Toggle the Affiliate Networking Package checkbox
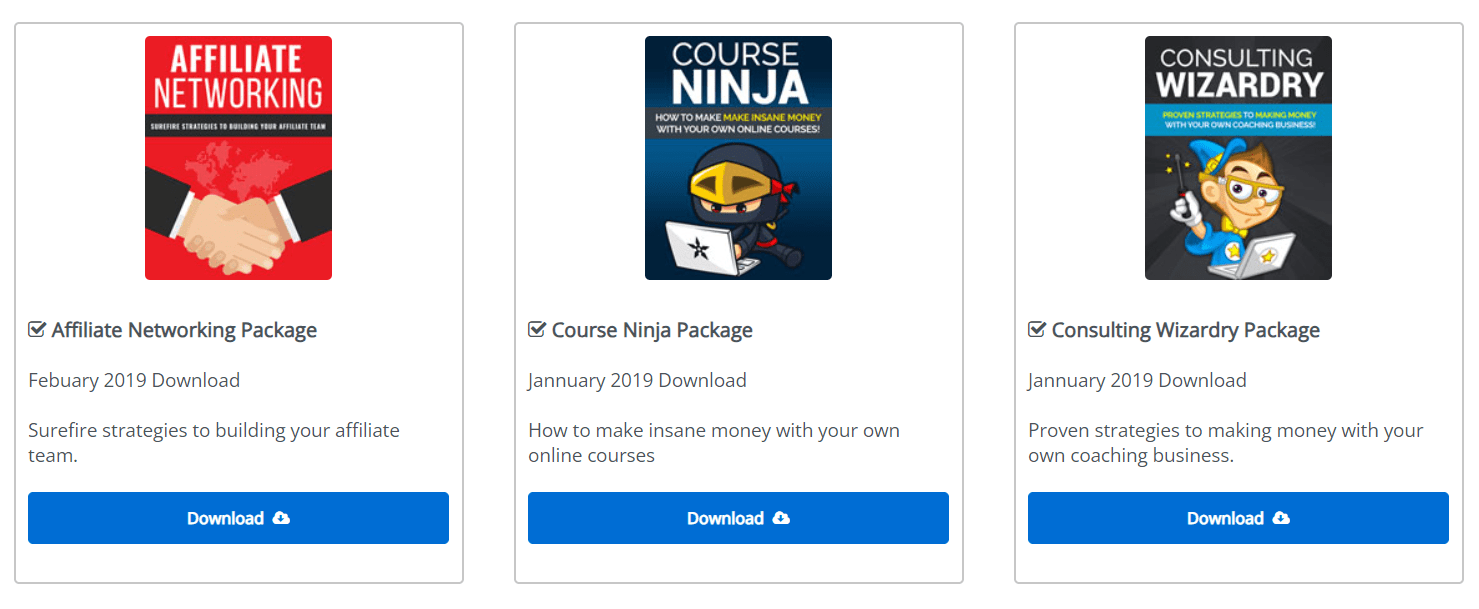This screenshot has height=609, width=1479. [37, 330]
